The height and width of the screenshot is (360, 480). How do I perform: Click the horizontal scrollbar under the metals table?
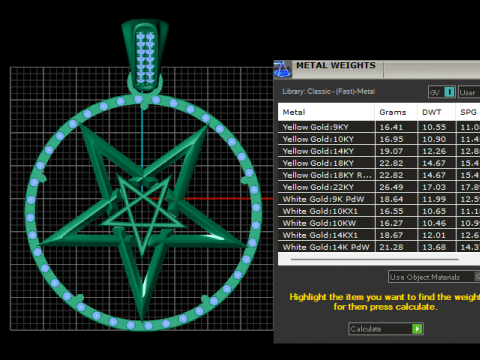pos(375,259)
